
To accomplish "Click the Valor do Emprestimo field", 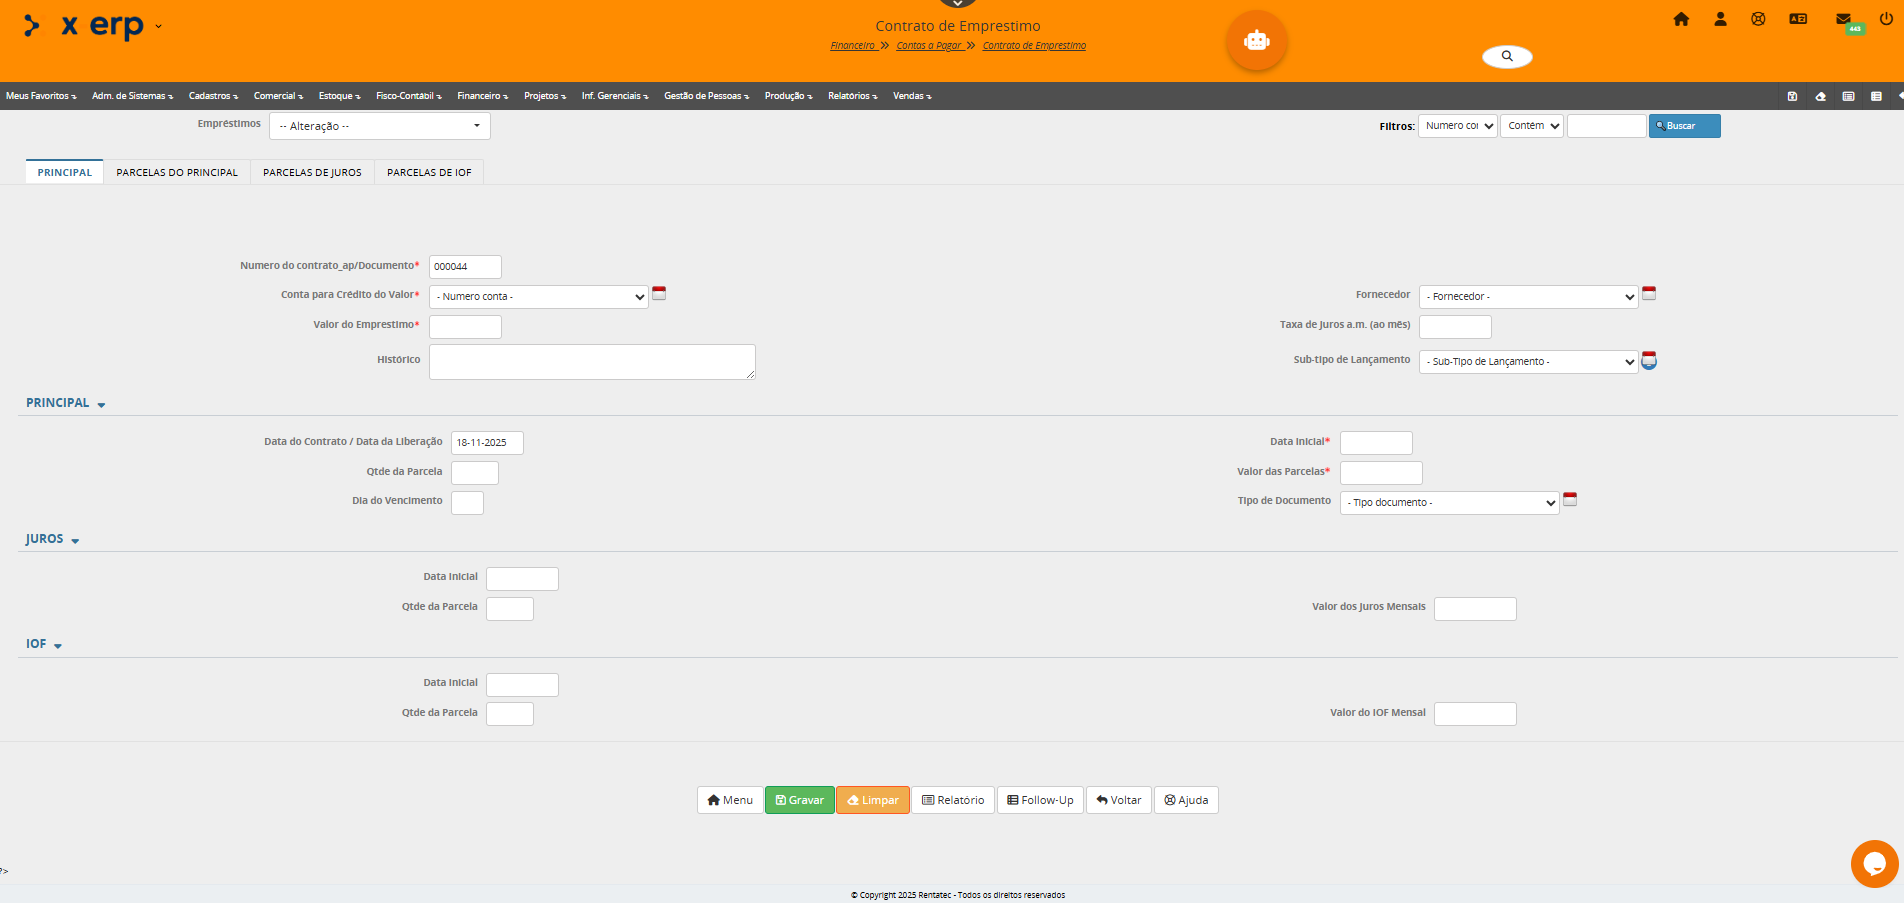I will click(465, 327).
